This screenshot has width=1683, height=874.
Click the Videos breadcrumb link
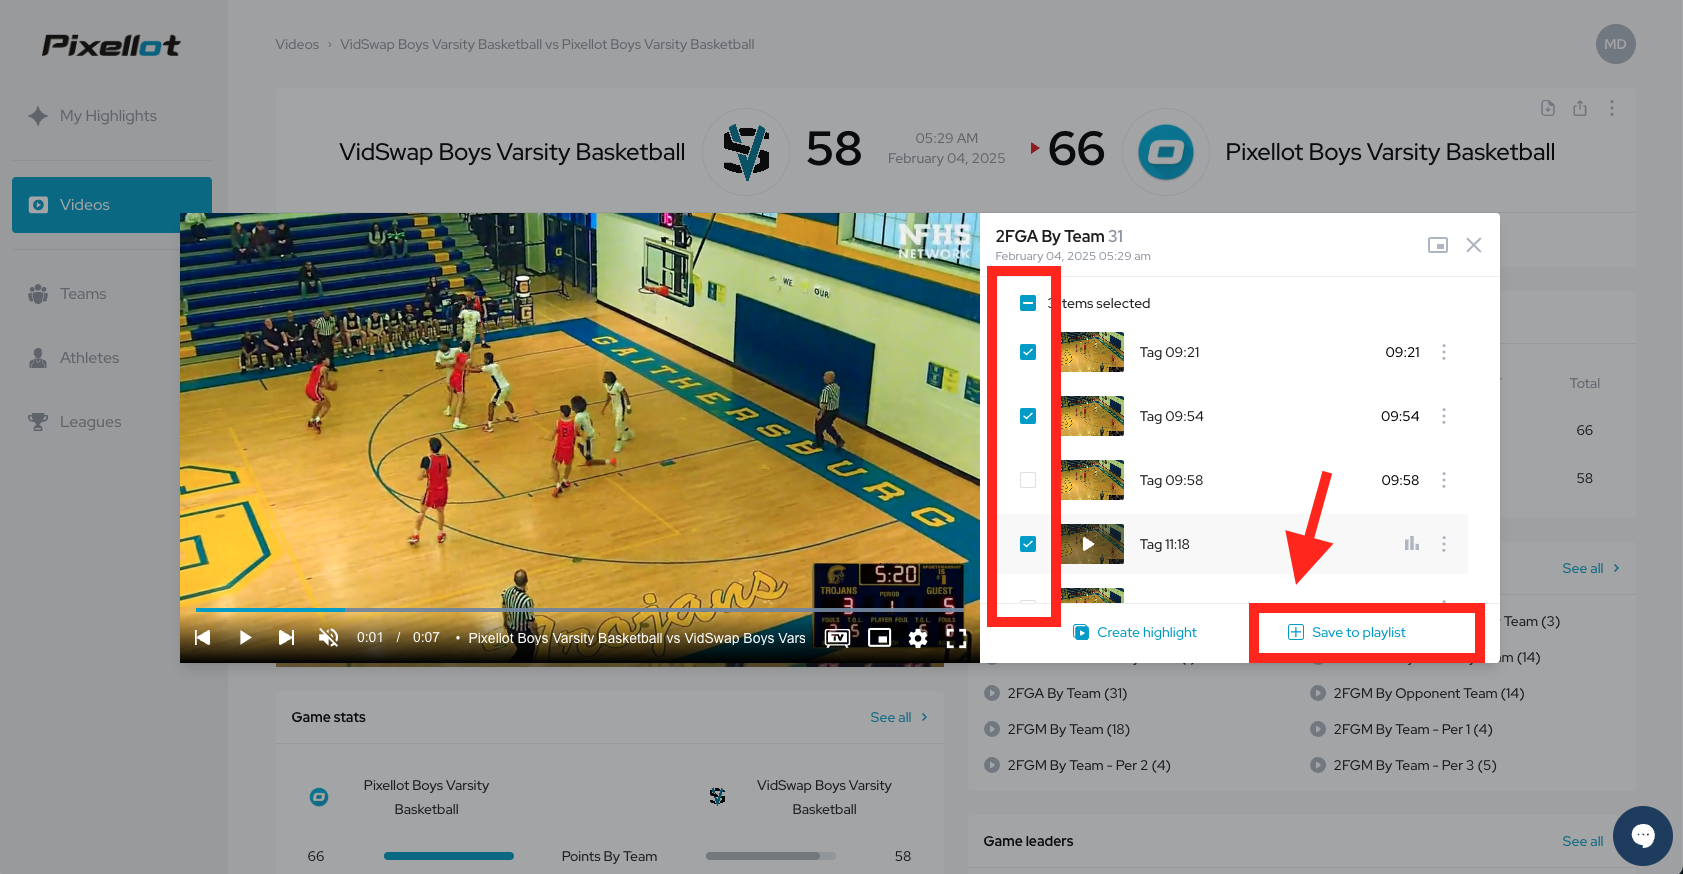[297, 44]
